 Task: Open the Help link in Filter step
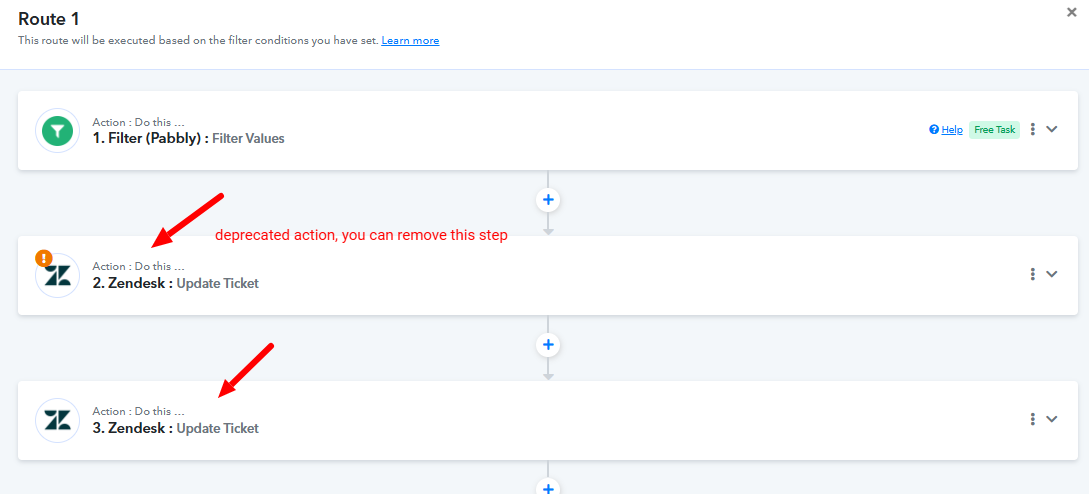coord(952,129)
